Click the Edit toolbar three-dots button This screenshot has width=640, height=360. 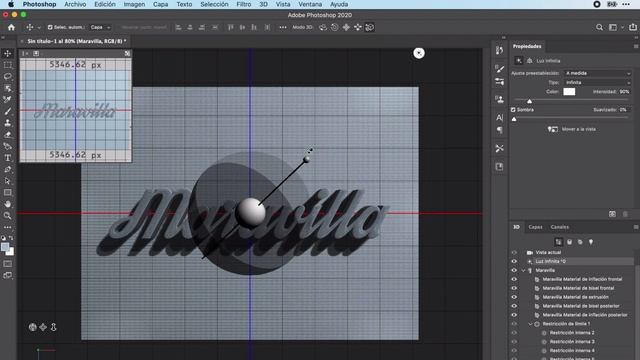(7, 227)
